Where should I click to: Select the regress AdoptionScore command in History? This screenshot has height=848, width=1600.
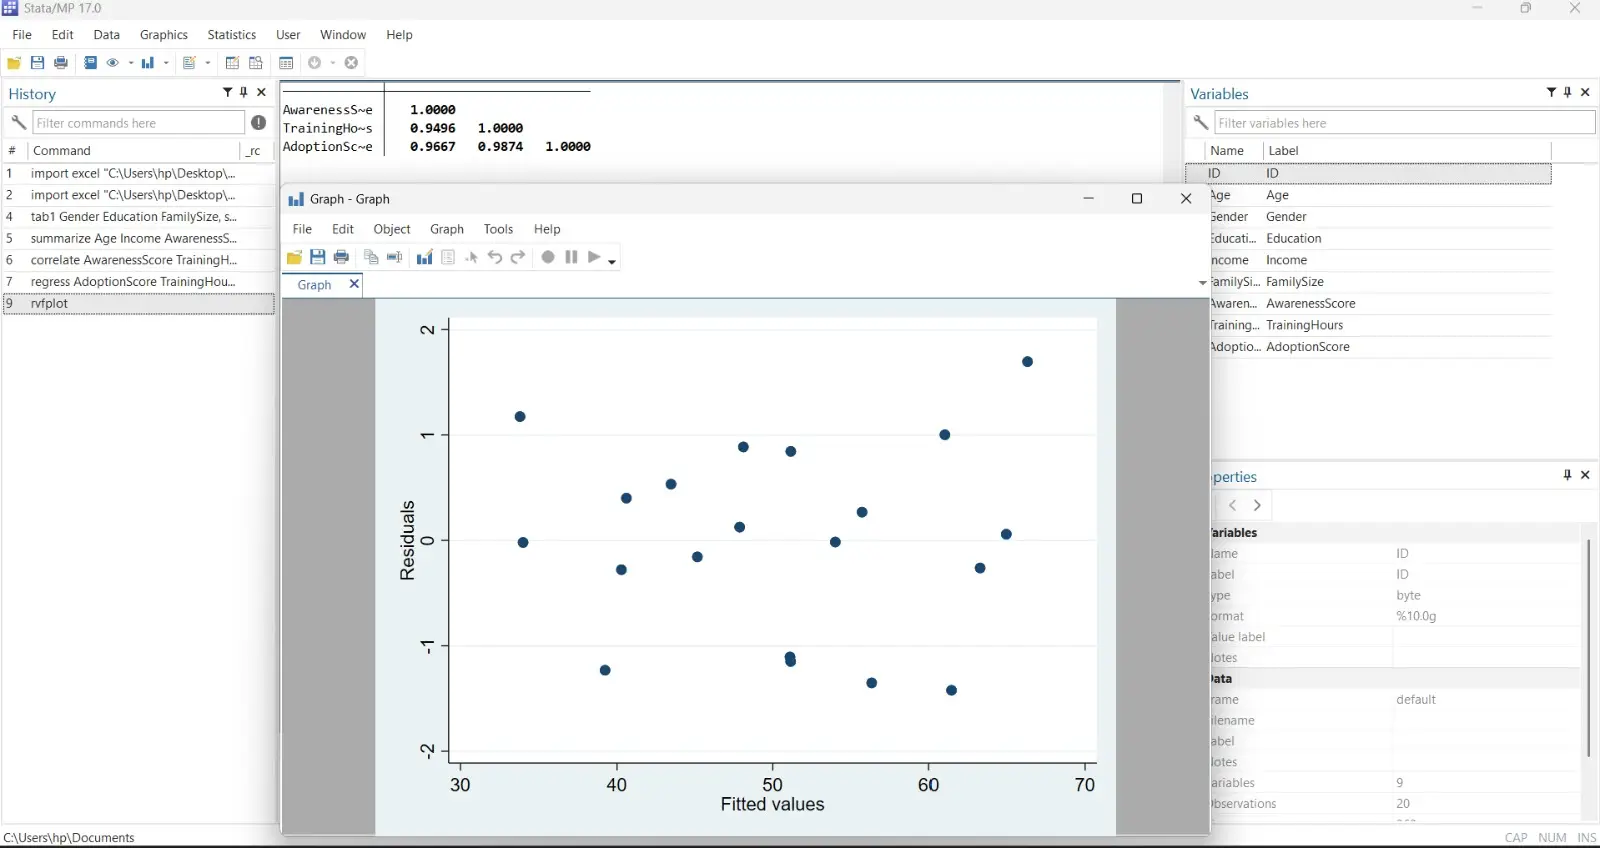pyautogui.click(x=133, y=282)
